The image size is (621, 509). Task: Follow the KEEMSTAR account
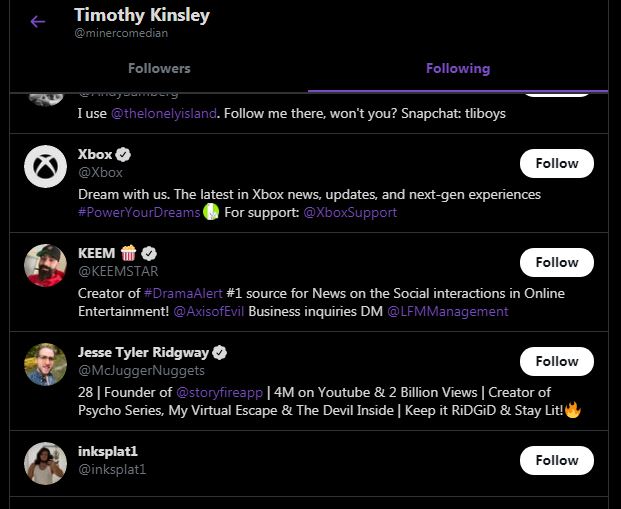coord(557,263)
